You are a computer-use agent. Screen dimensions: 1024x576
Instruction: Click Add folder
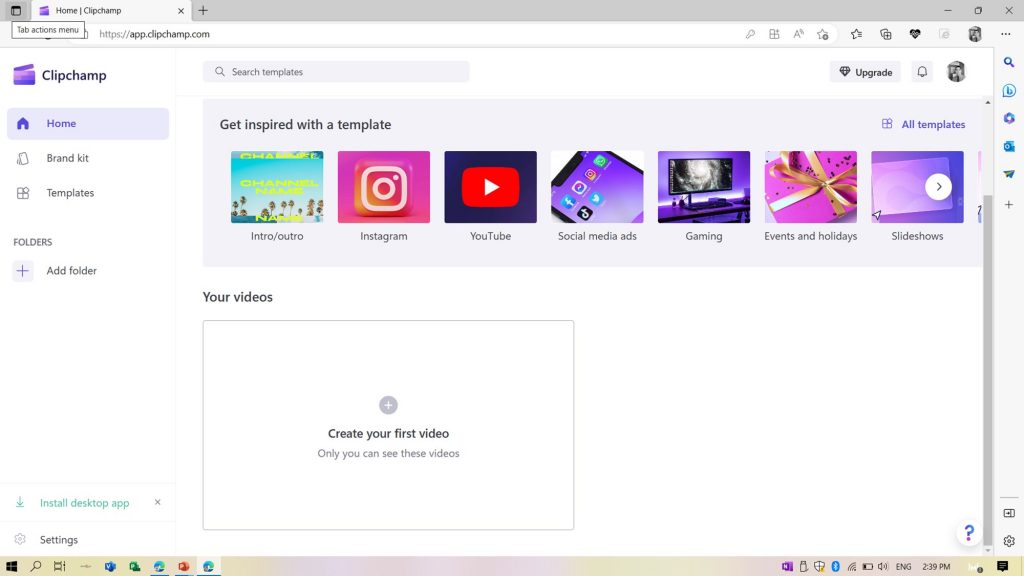point(71,271)
